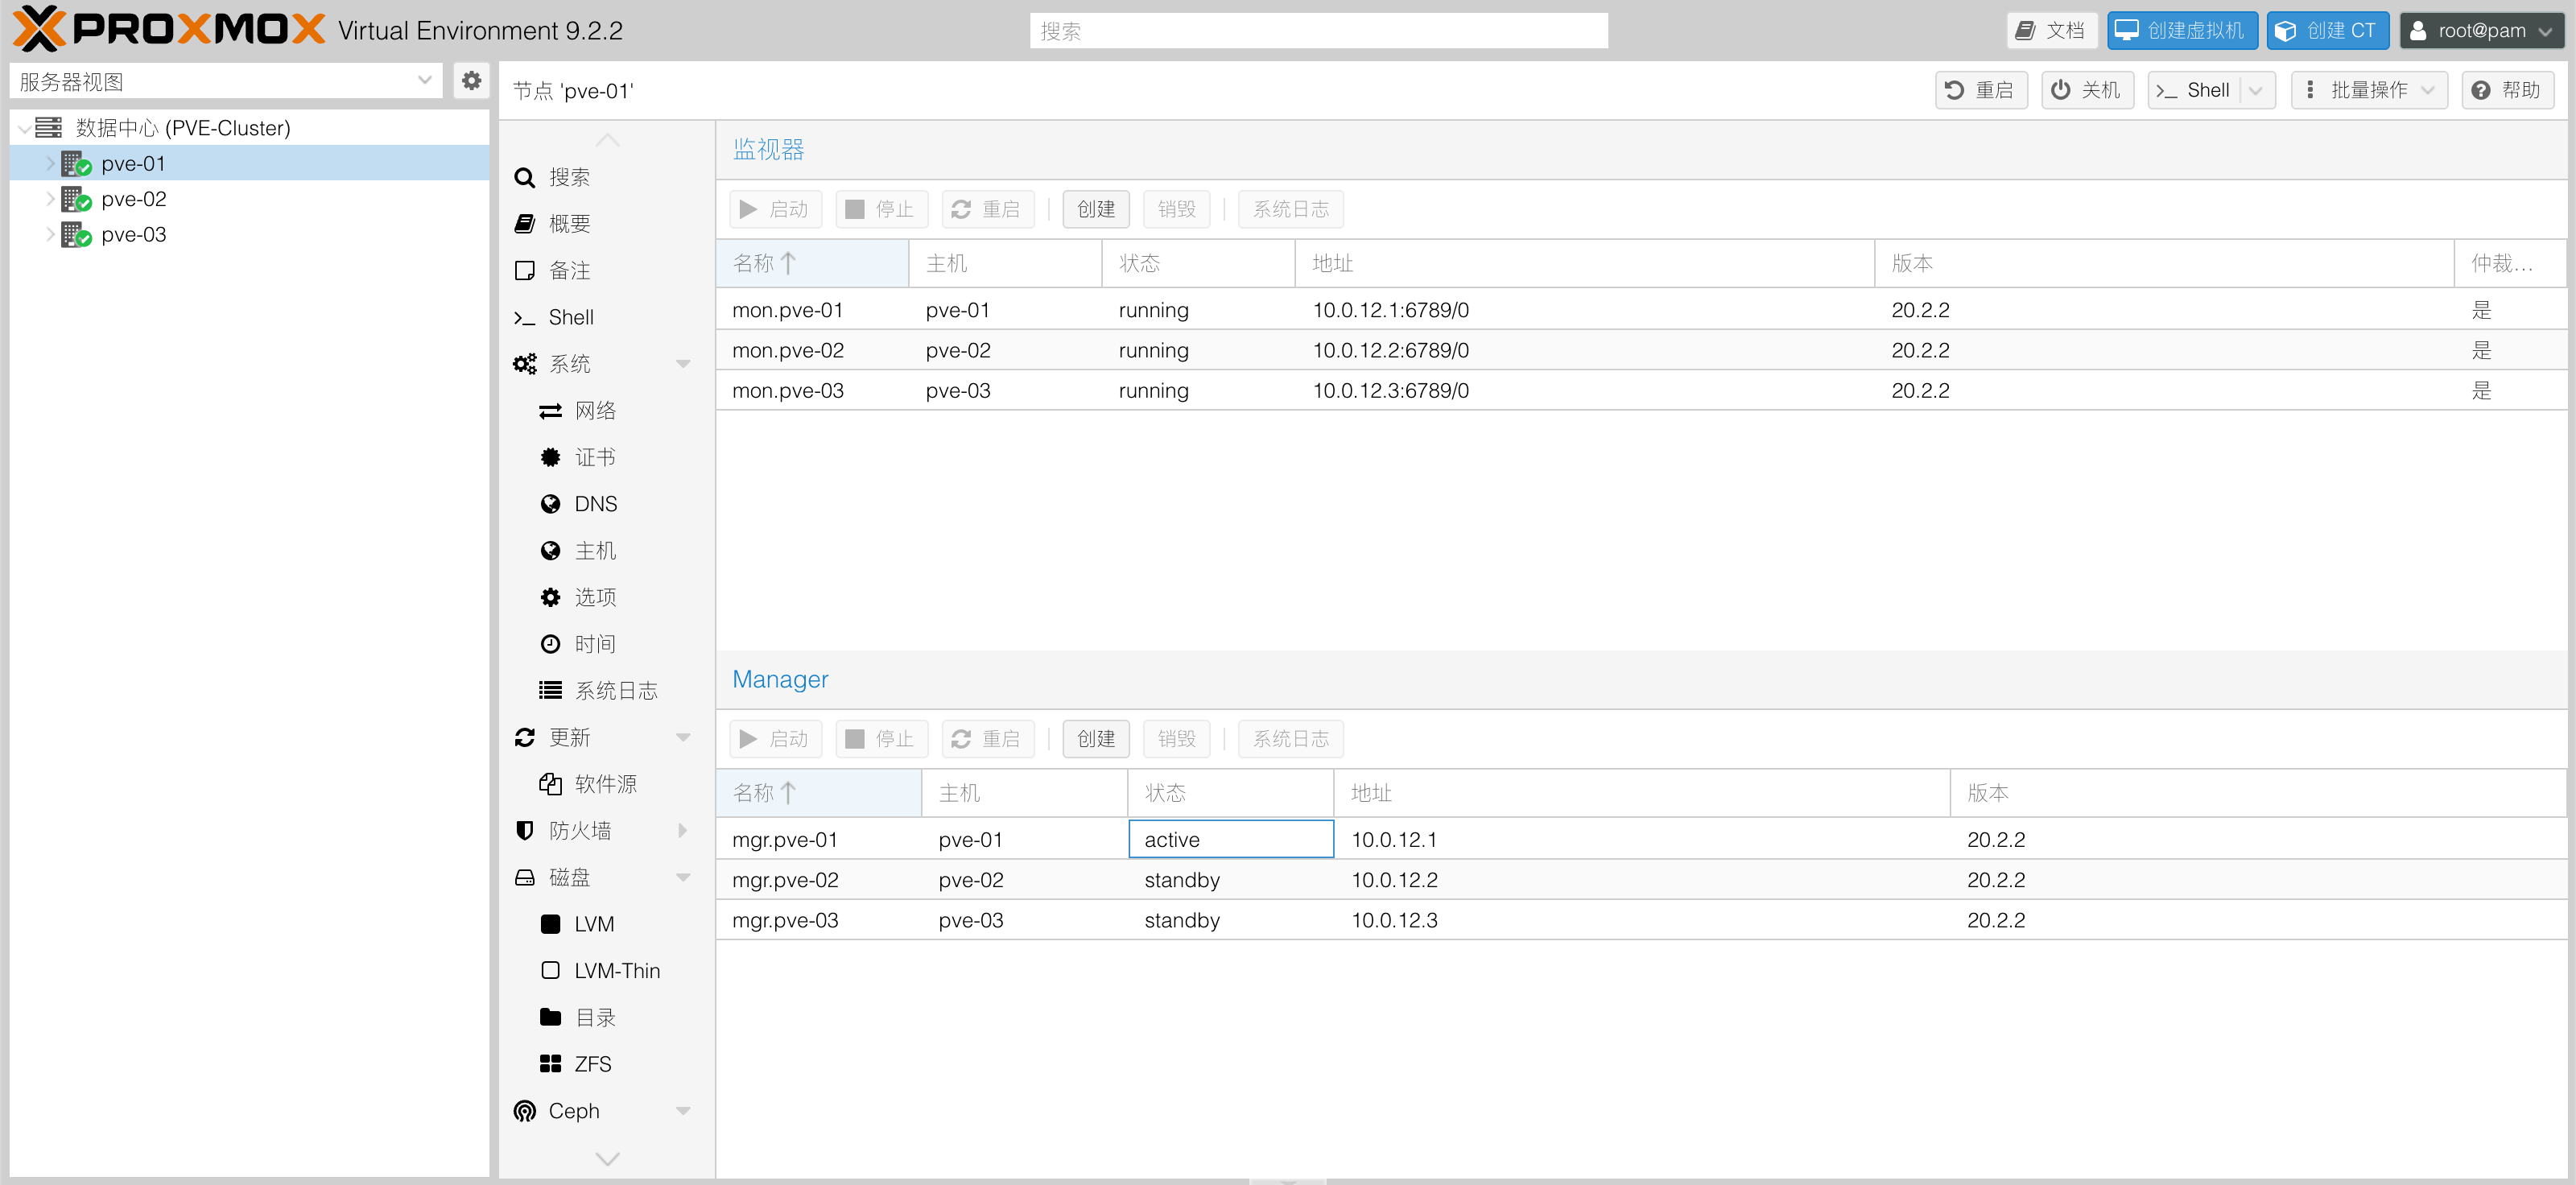Open the 批量操作 bulk actions menu
Screen dimensions: 2576x1185
[2368, 90]
